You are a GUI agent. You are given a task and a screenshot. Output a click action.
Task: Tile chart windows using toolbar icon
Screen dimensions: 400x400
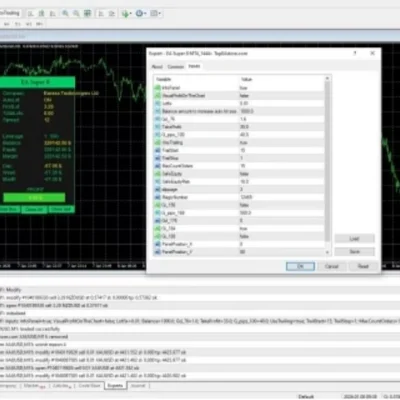(87, 14)
